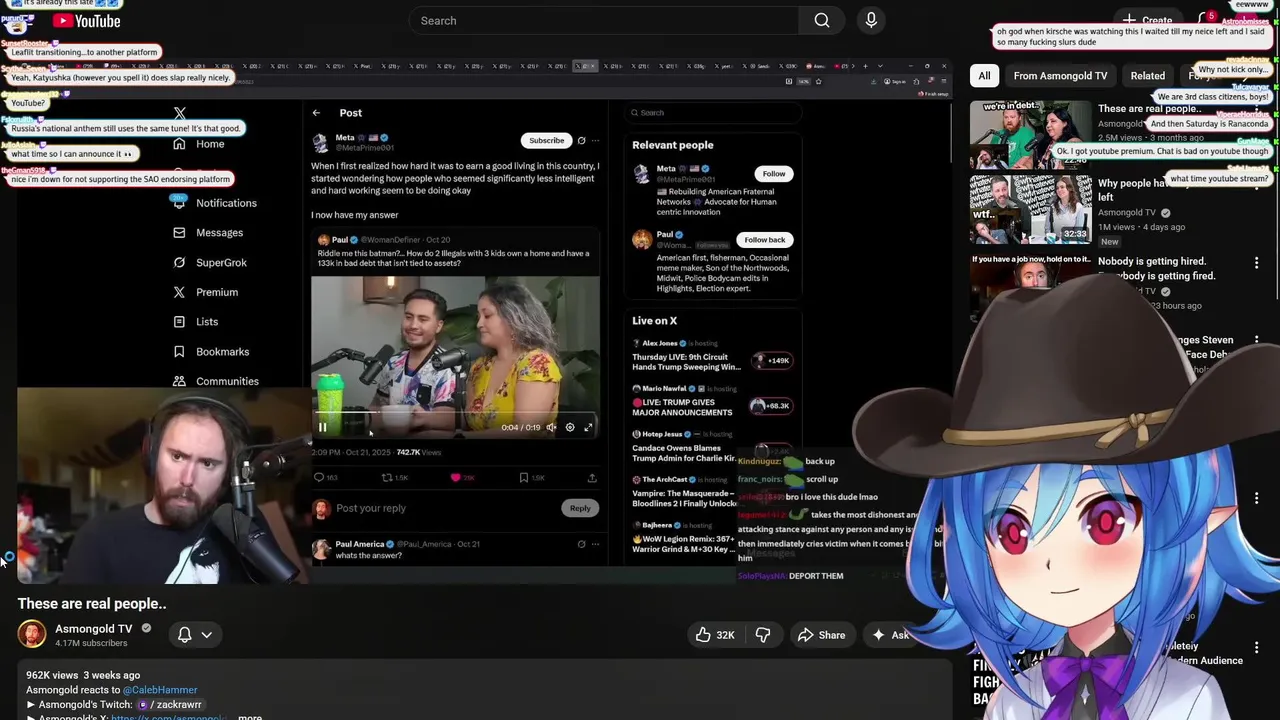Open more options on Meta's post
Viewport: 1280px width, 720px height.
pos(596,141)
